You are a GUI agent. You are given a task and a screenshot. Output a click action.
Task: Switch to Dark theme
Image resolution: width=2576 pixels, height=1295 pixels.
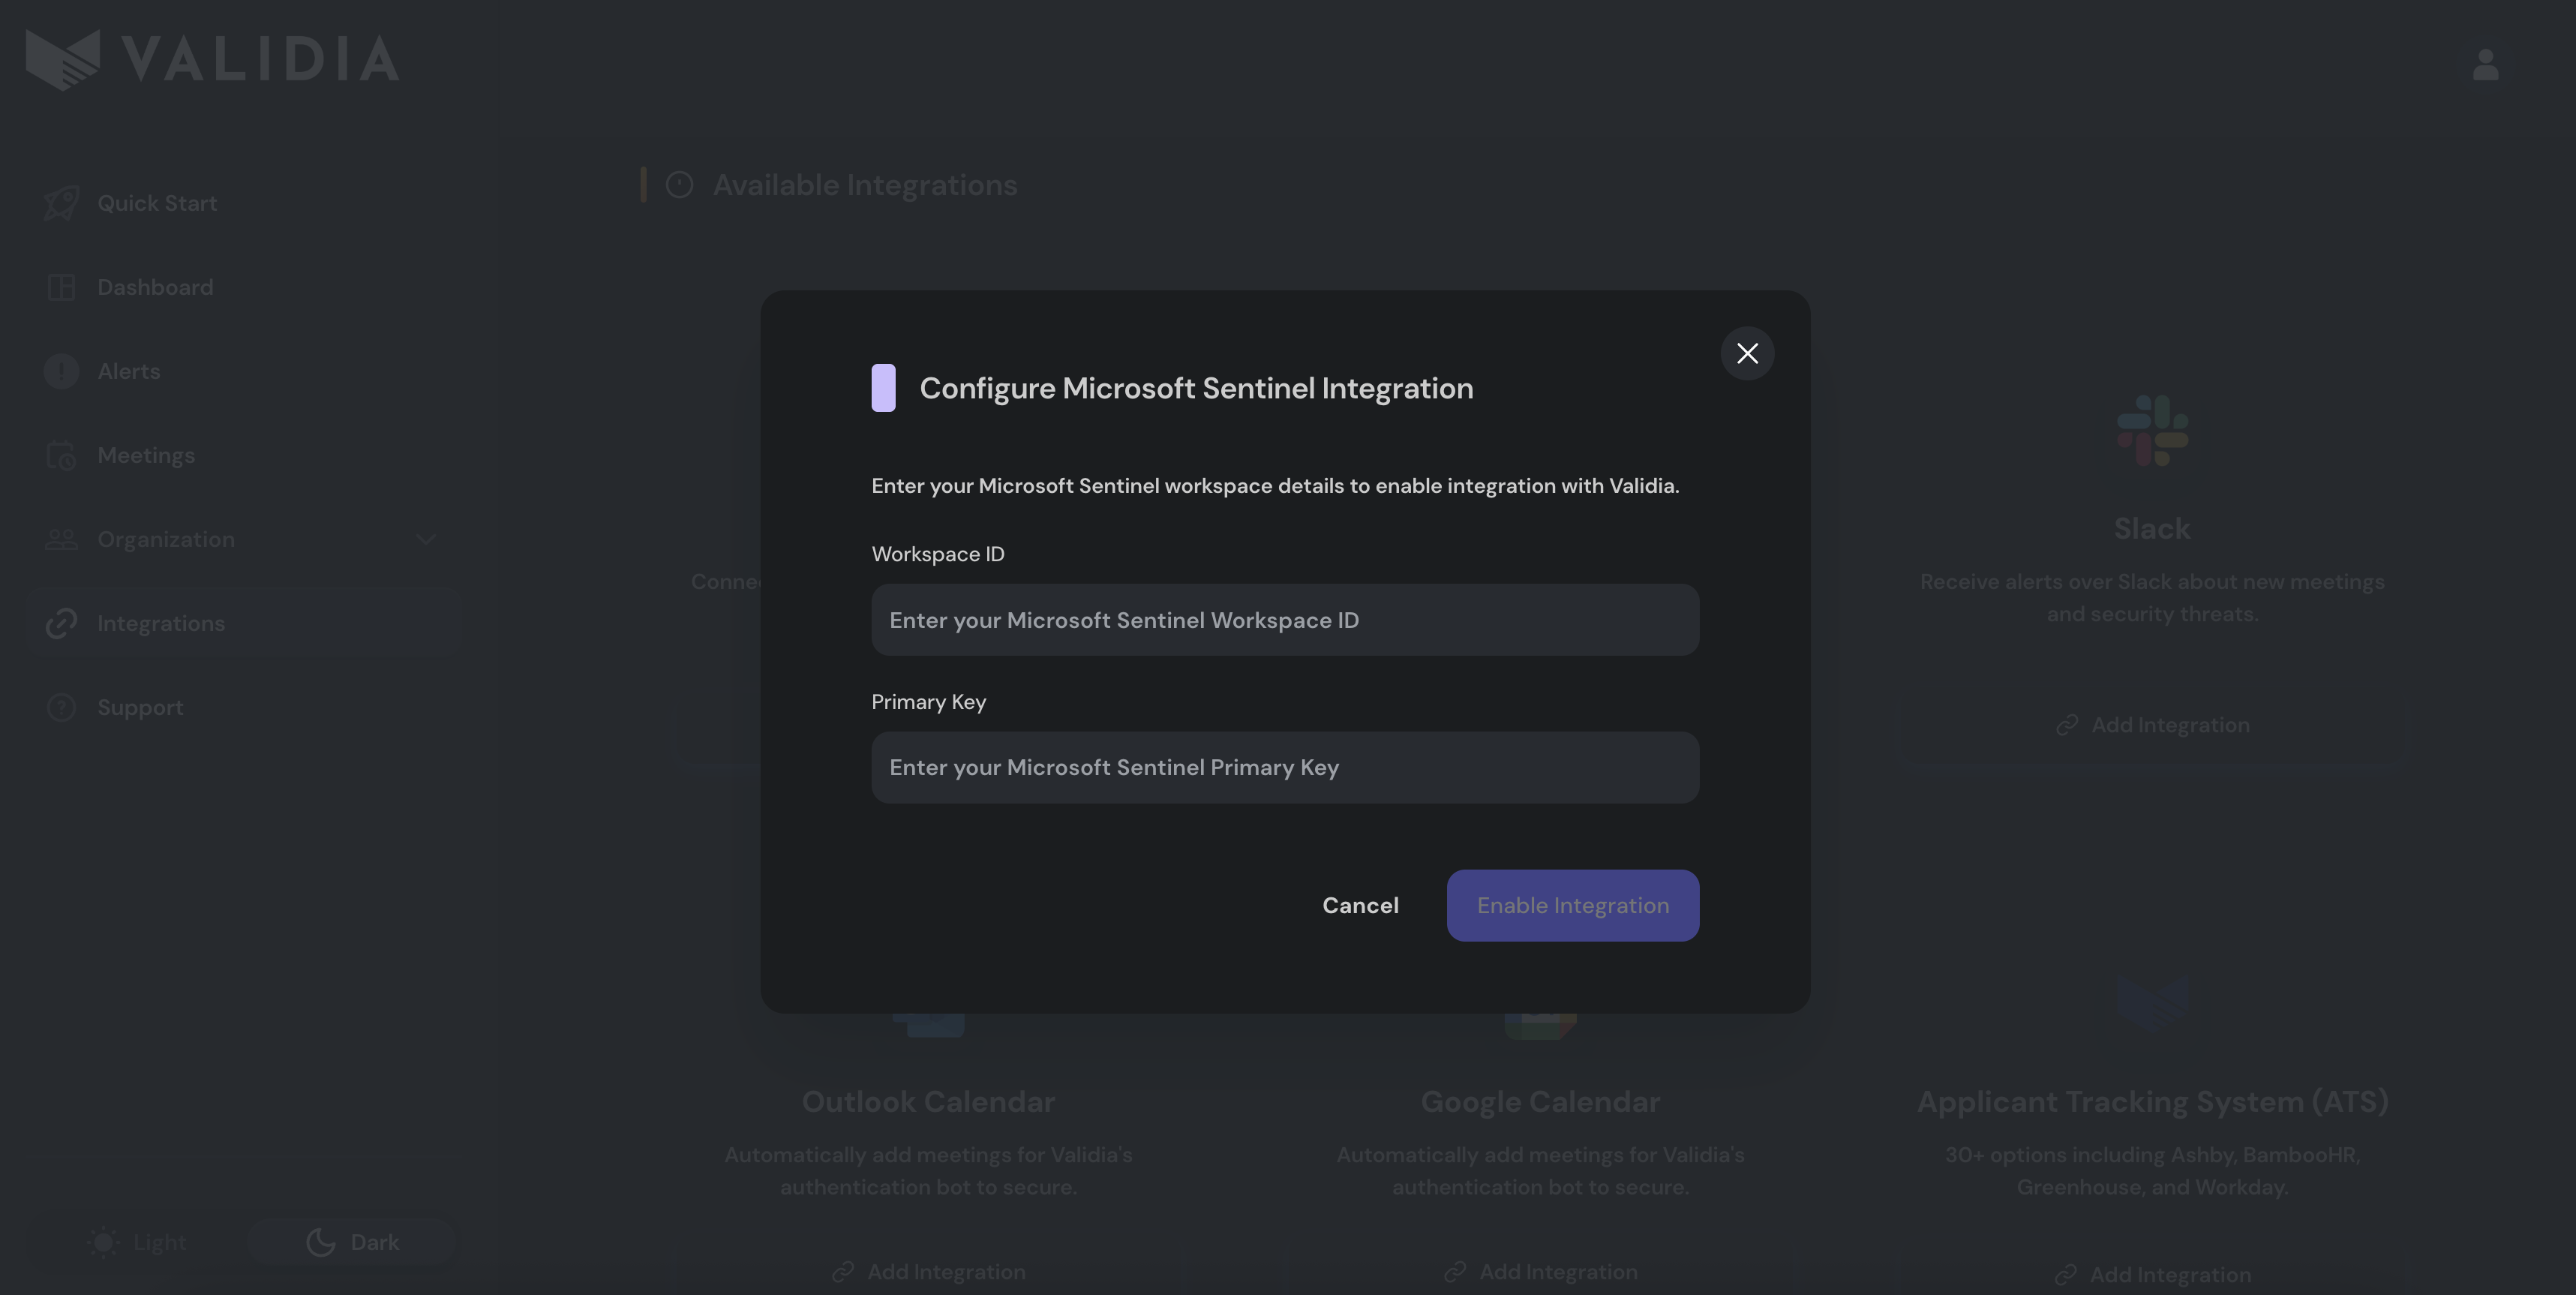[x=352, y=1242]
